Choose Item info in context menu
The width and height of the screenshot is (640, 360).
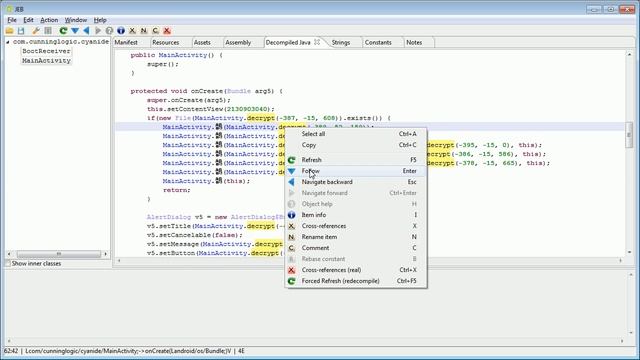[356, 215]
